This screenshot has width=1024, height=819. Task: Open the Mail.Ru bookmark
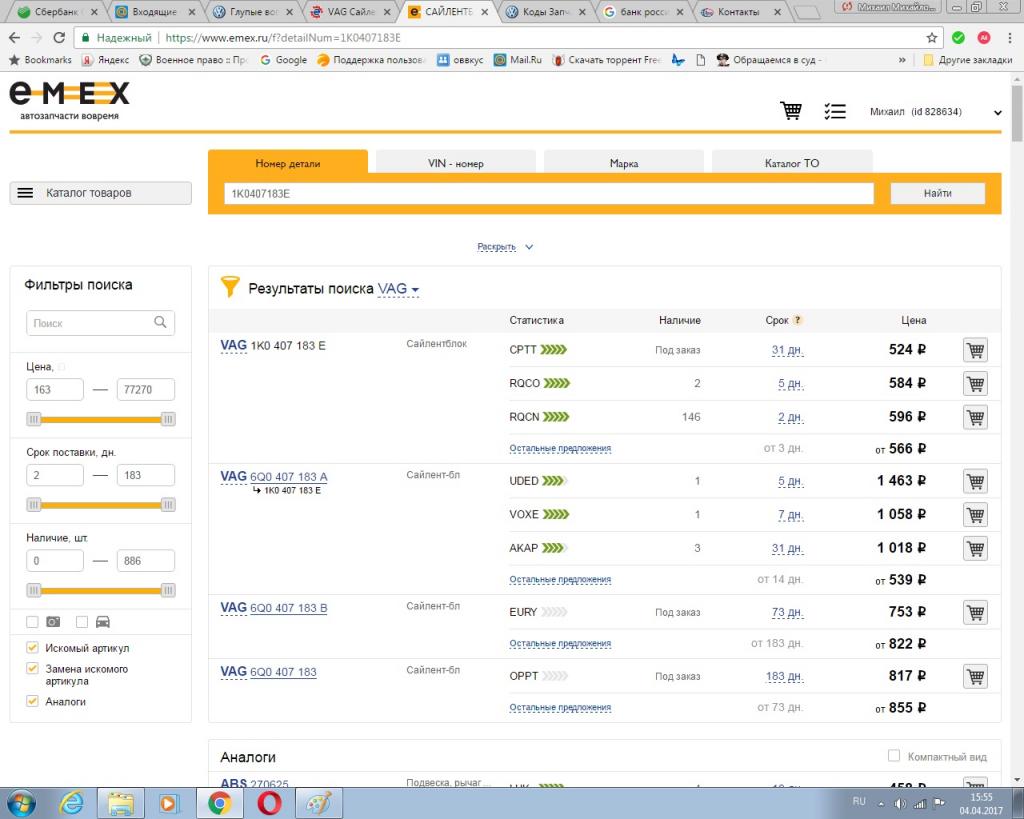pyautogui.click(x=519, y=60)
